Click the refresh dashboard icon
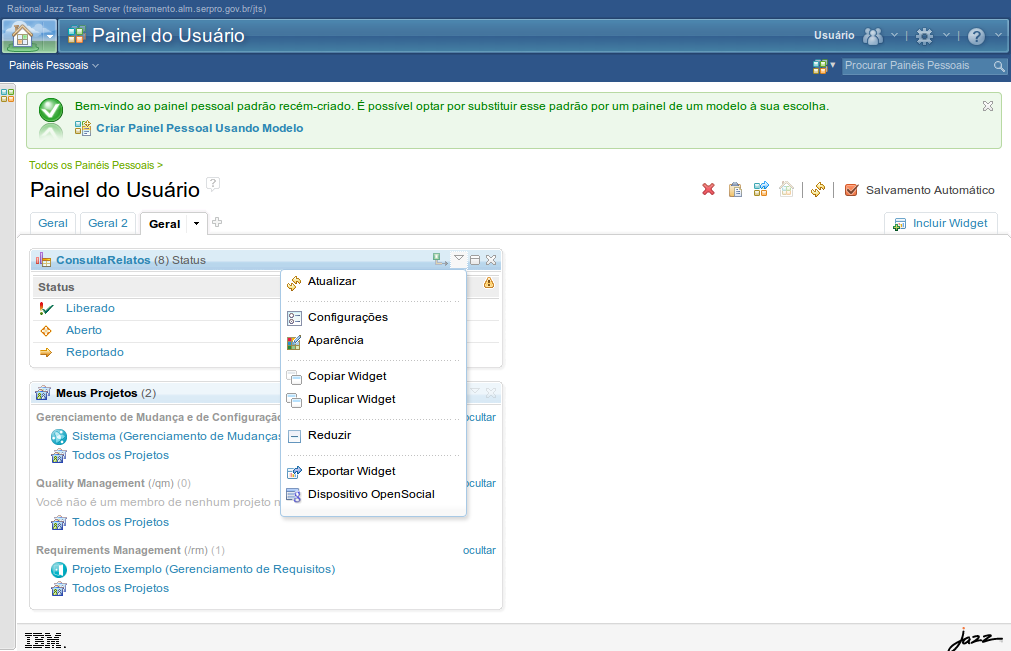The width and height of the screenshot is (1011, 651). (818, 189)
